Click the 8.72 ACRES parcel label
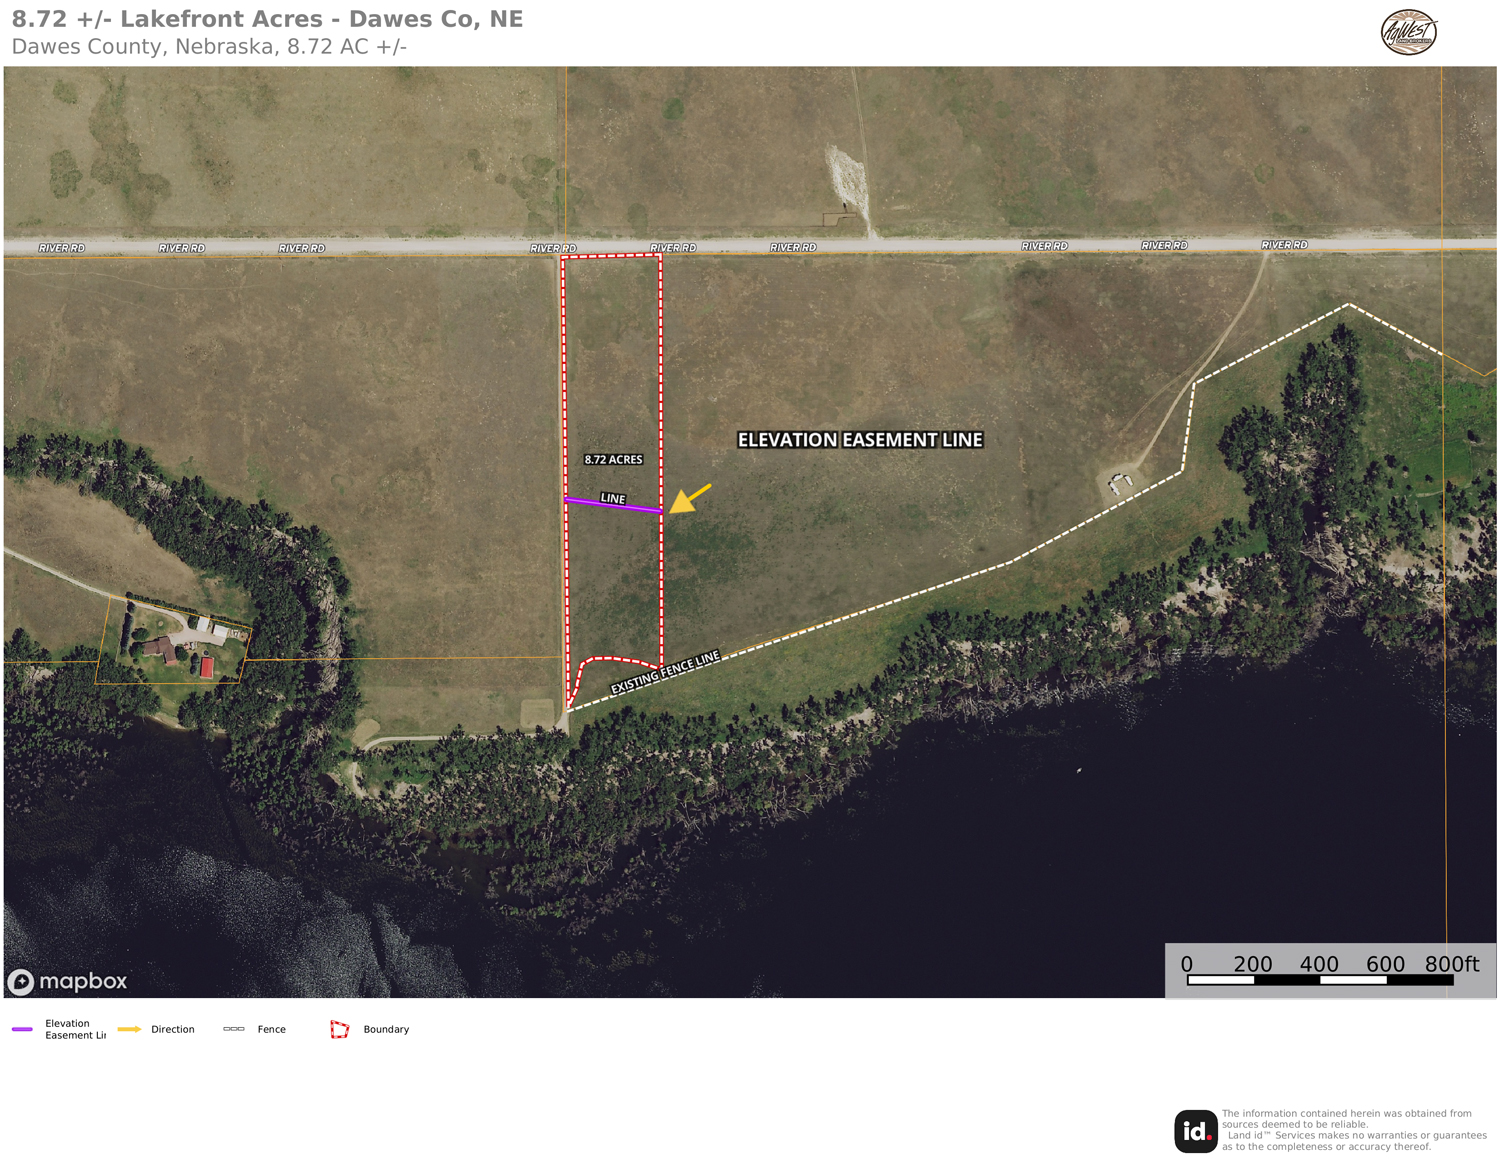1500x1159 pixels. pos(613,460)
